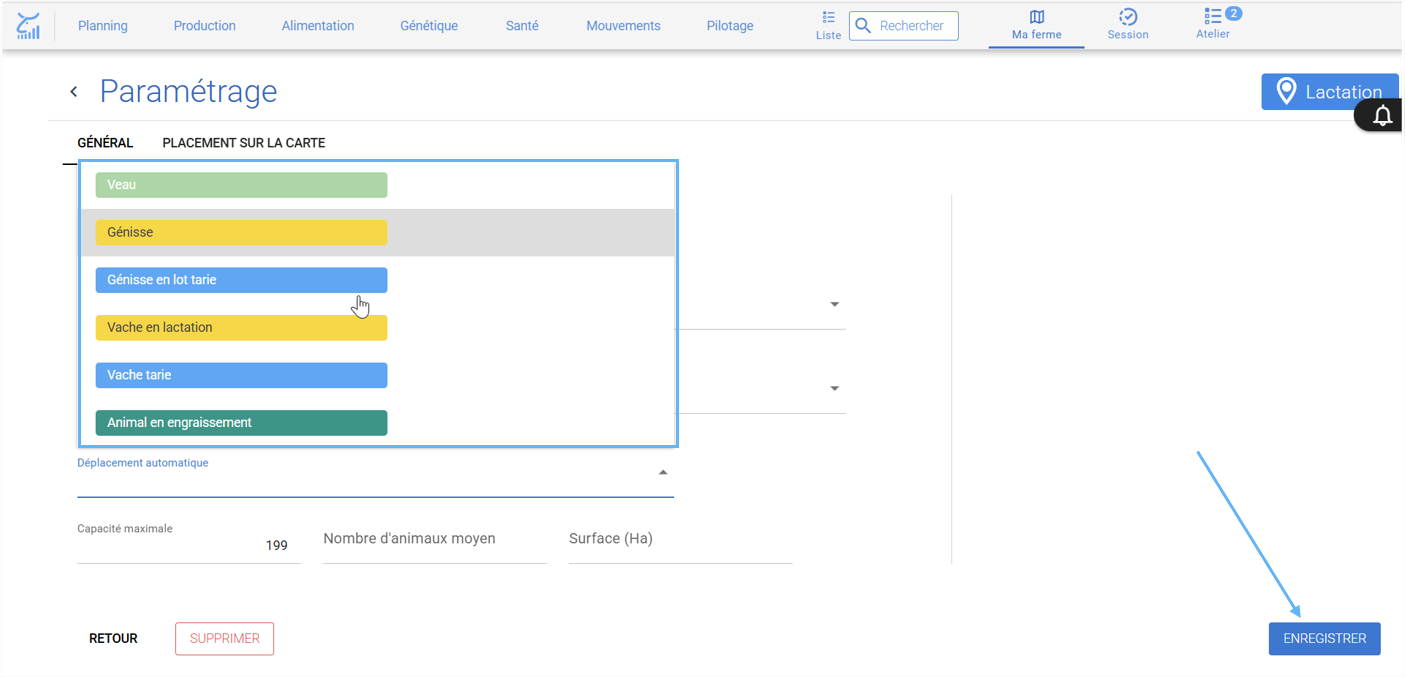The width and height of the screenshot is (1405, 677).
Task: Focus the Nombre d'animaux moyen field
Action: 435,539
